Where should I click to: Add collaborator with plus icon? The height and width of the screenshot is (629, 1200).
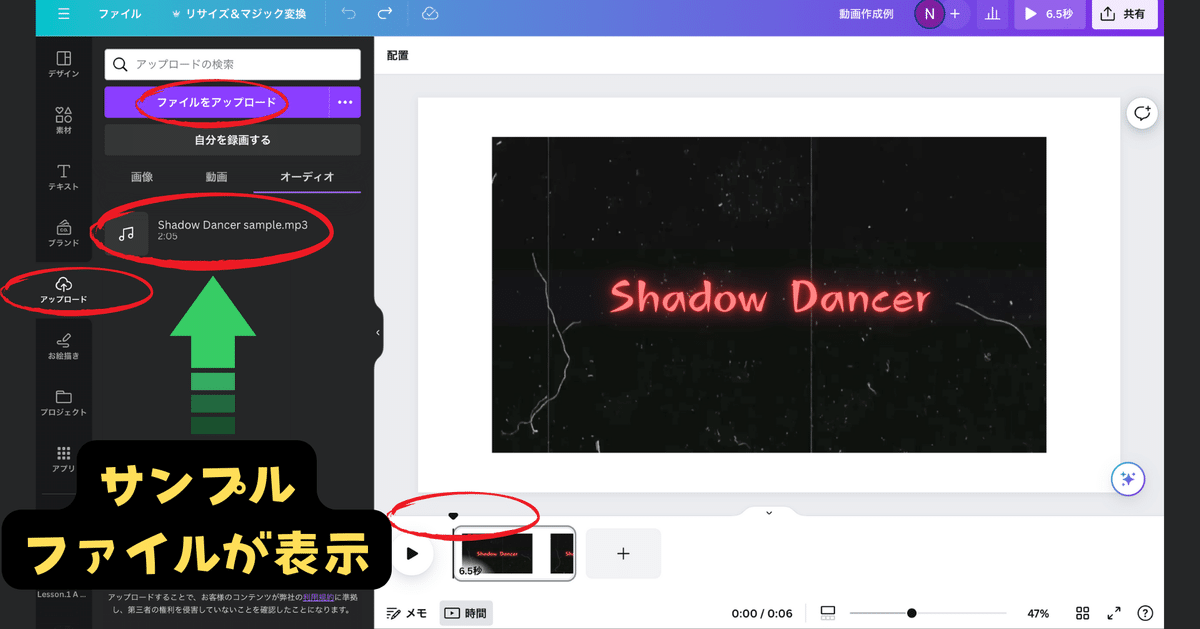click(x=955, y=14)
